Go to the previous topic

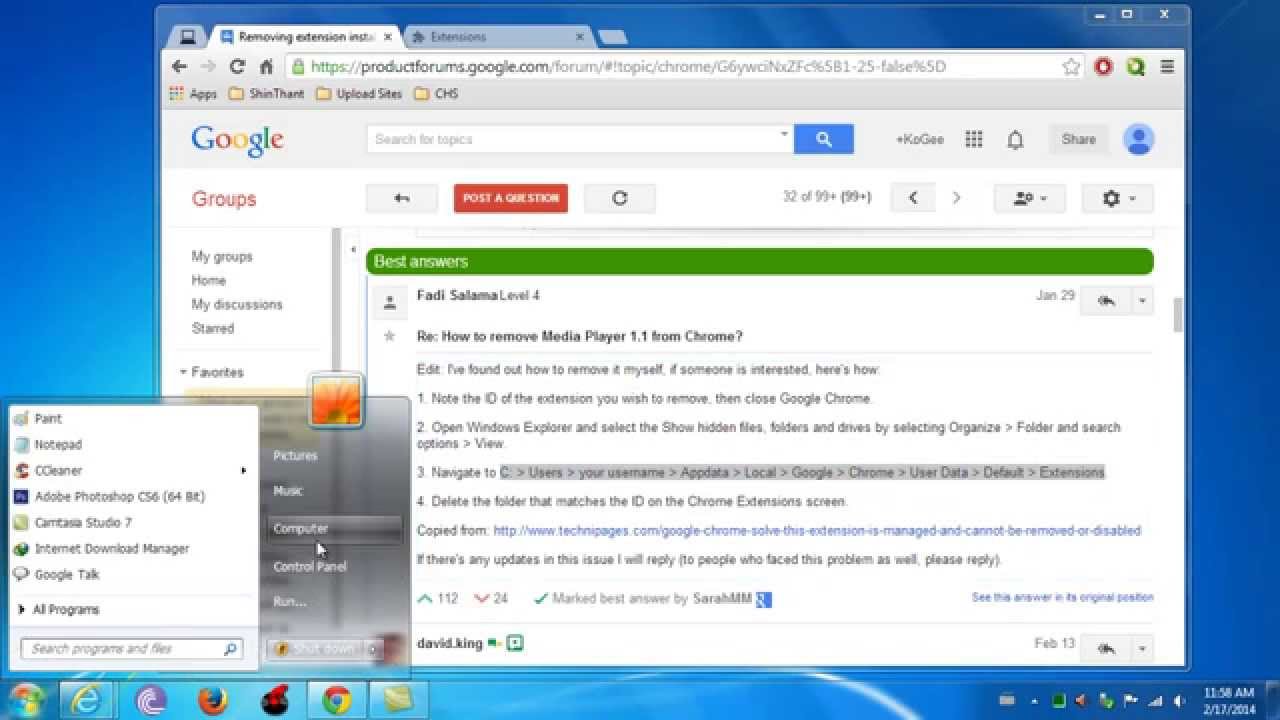tap(913, 198)
